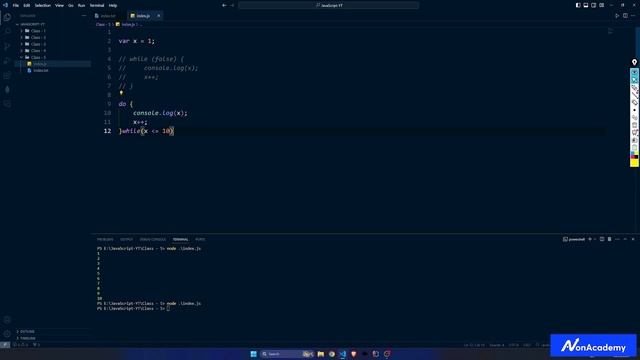Switch to the Output panel tab
This screenshot has width=640, height=360.
pyautogui.click(x=126, y=239)
